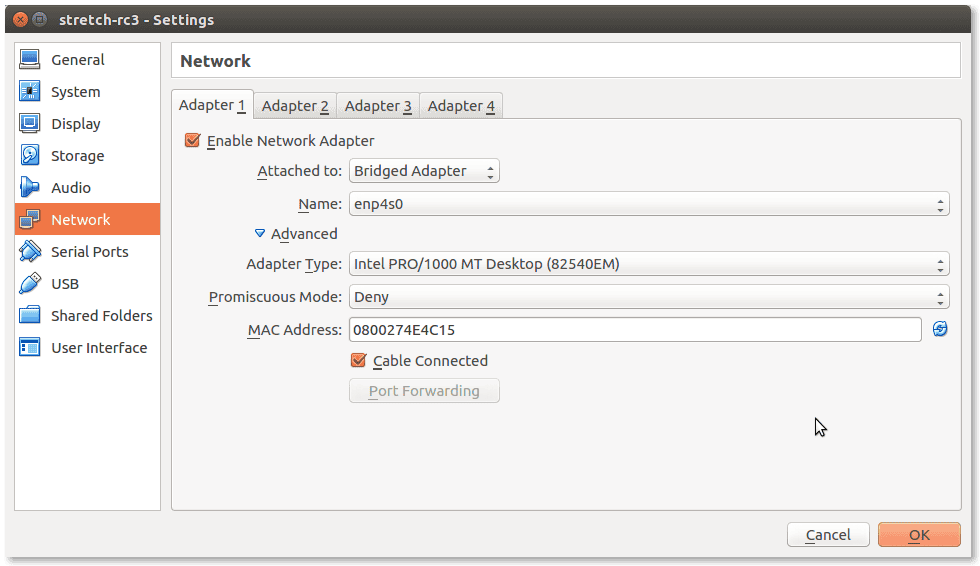The height and width of the screenshot is (566, 980).
Task: Open the User Interface icon
Action: 29,347
